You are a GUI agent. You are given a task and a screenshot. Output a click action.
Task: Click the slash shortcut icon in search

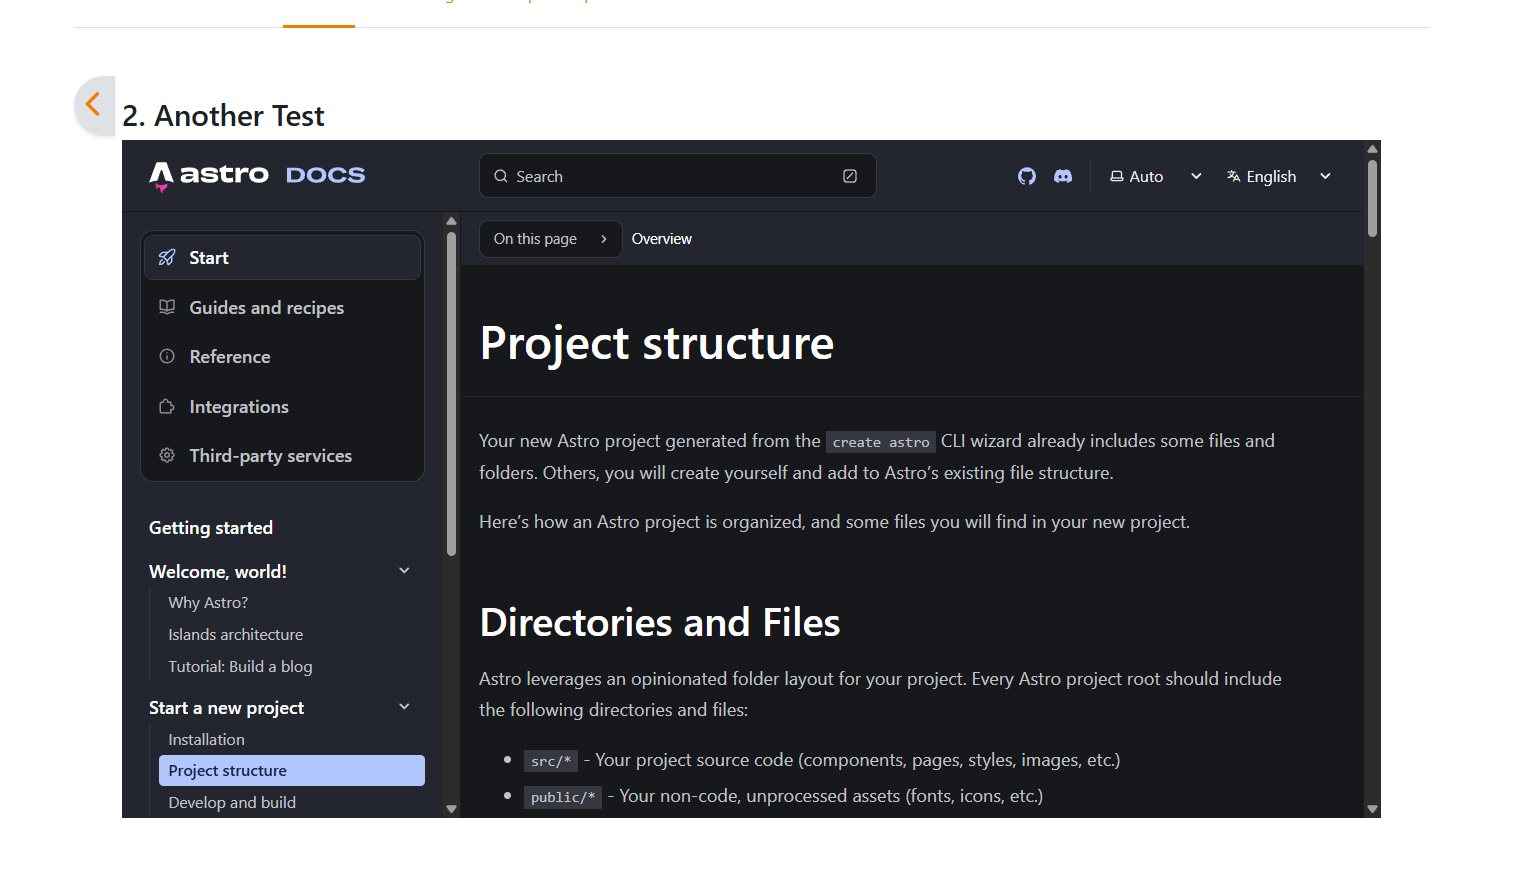[x=850, y=176]
